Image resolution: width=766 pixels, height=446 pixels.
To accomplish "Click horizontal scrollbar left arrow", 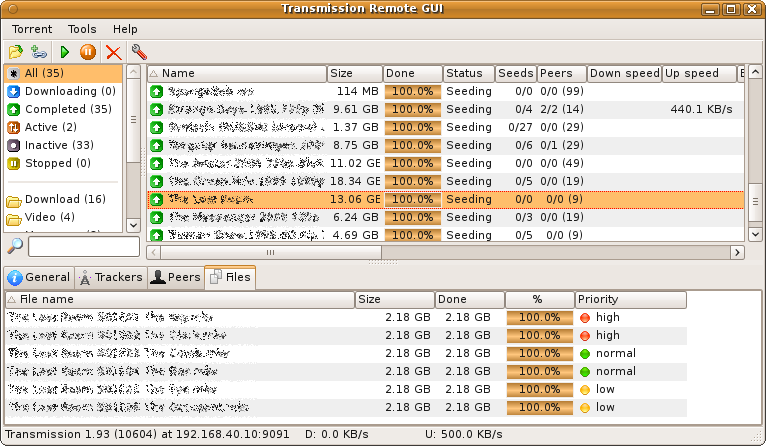I will point(154,253).
